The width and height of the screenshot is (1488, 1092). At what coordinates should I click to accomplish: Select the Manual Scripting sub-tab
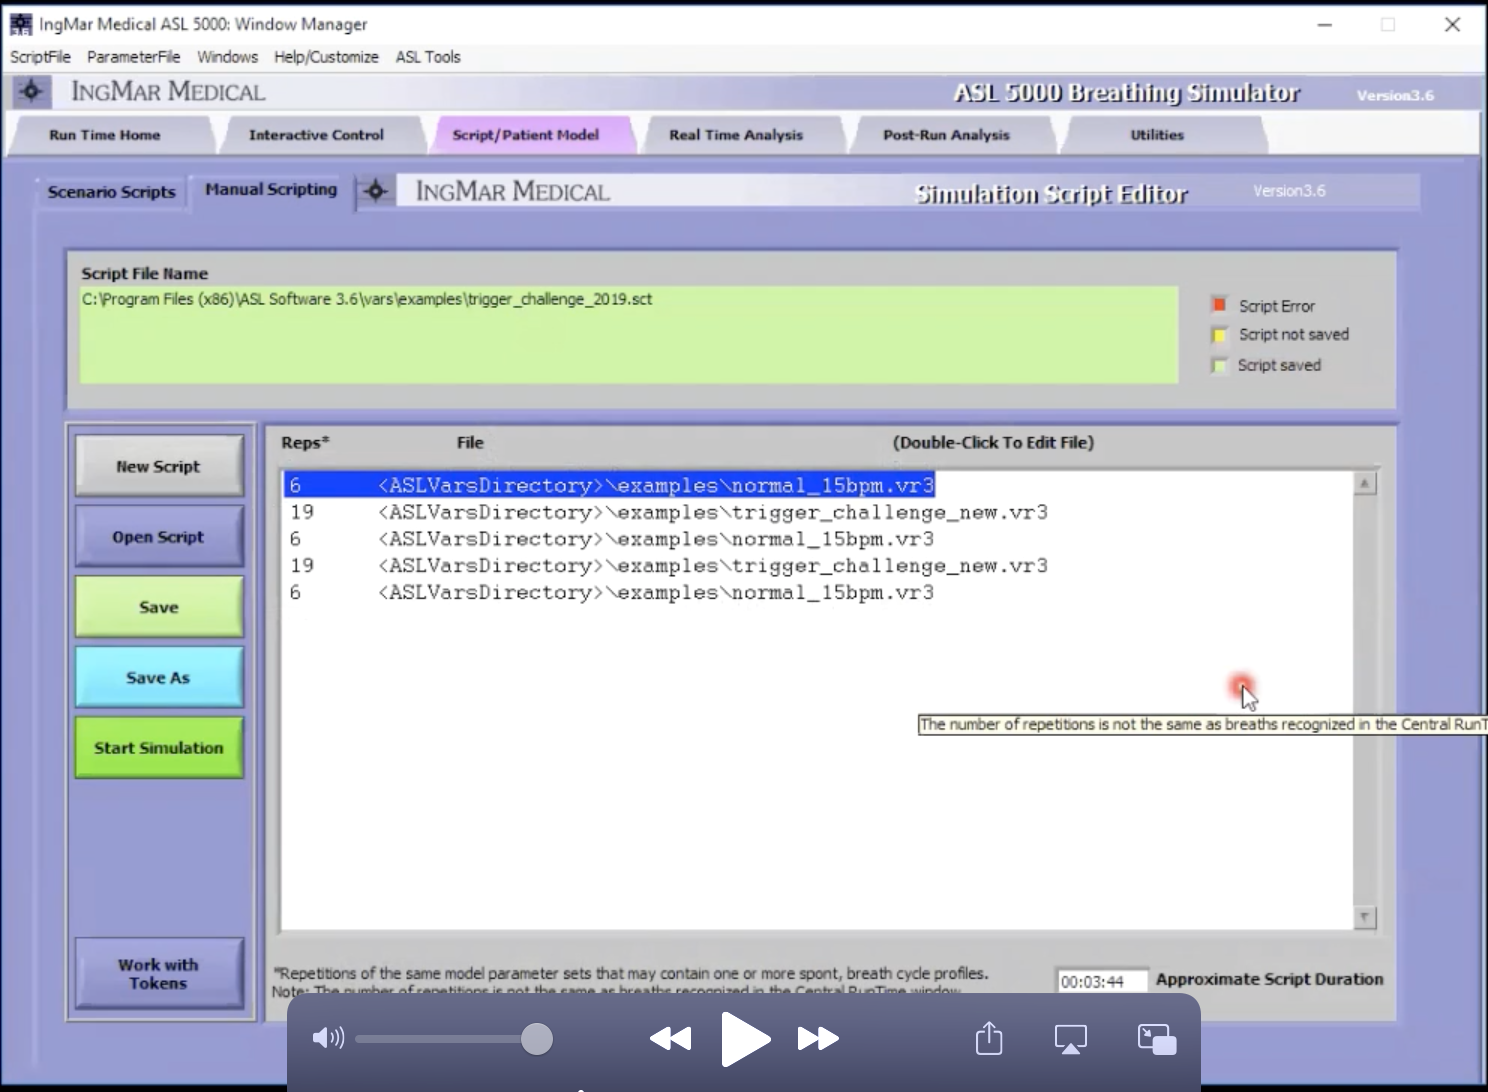(x=271, y=189)
